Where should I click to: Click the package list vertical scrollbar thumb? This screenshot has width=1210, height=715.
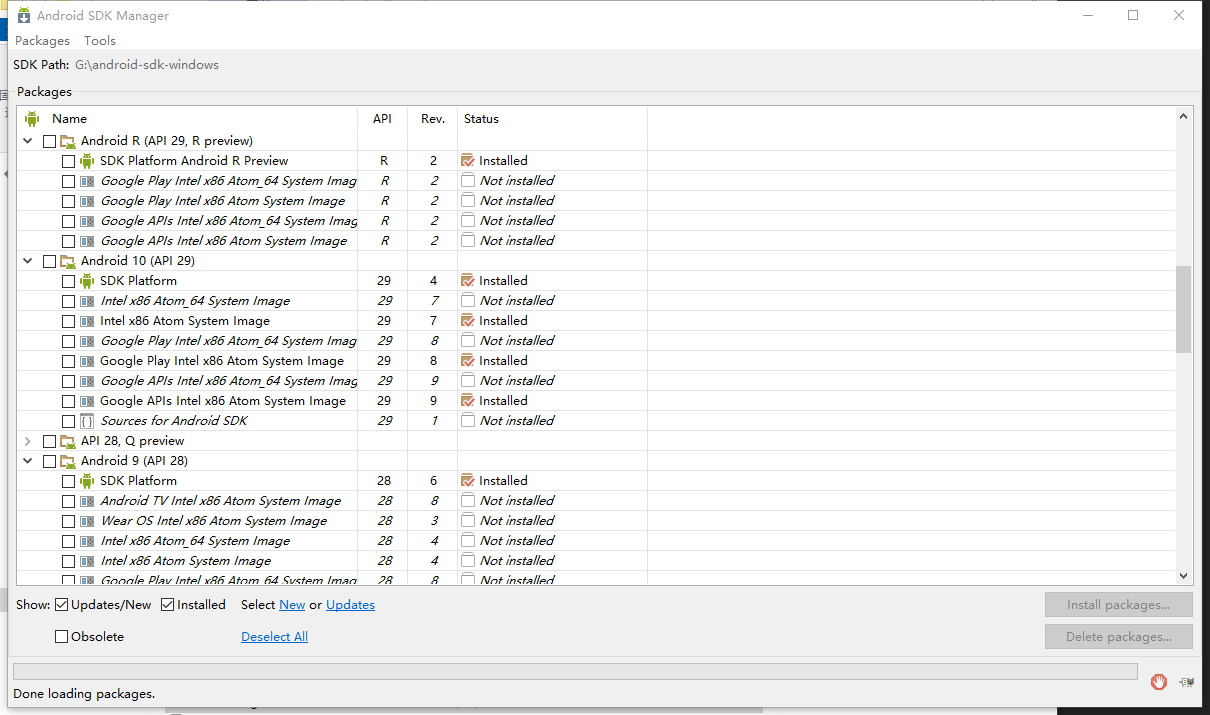pos(1184,309)
